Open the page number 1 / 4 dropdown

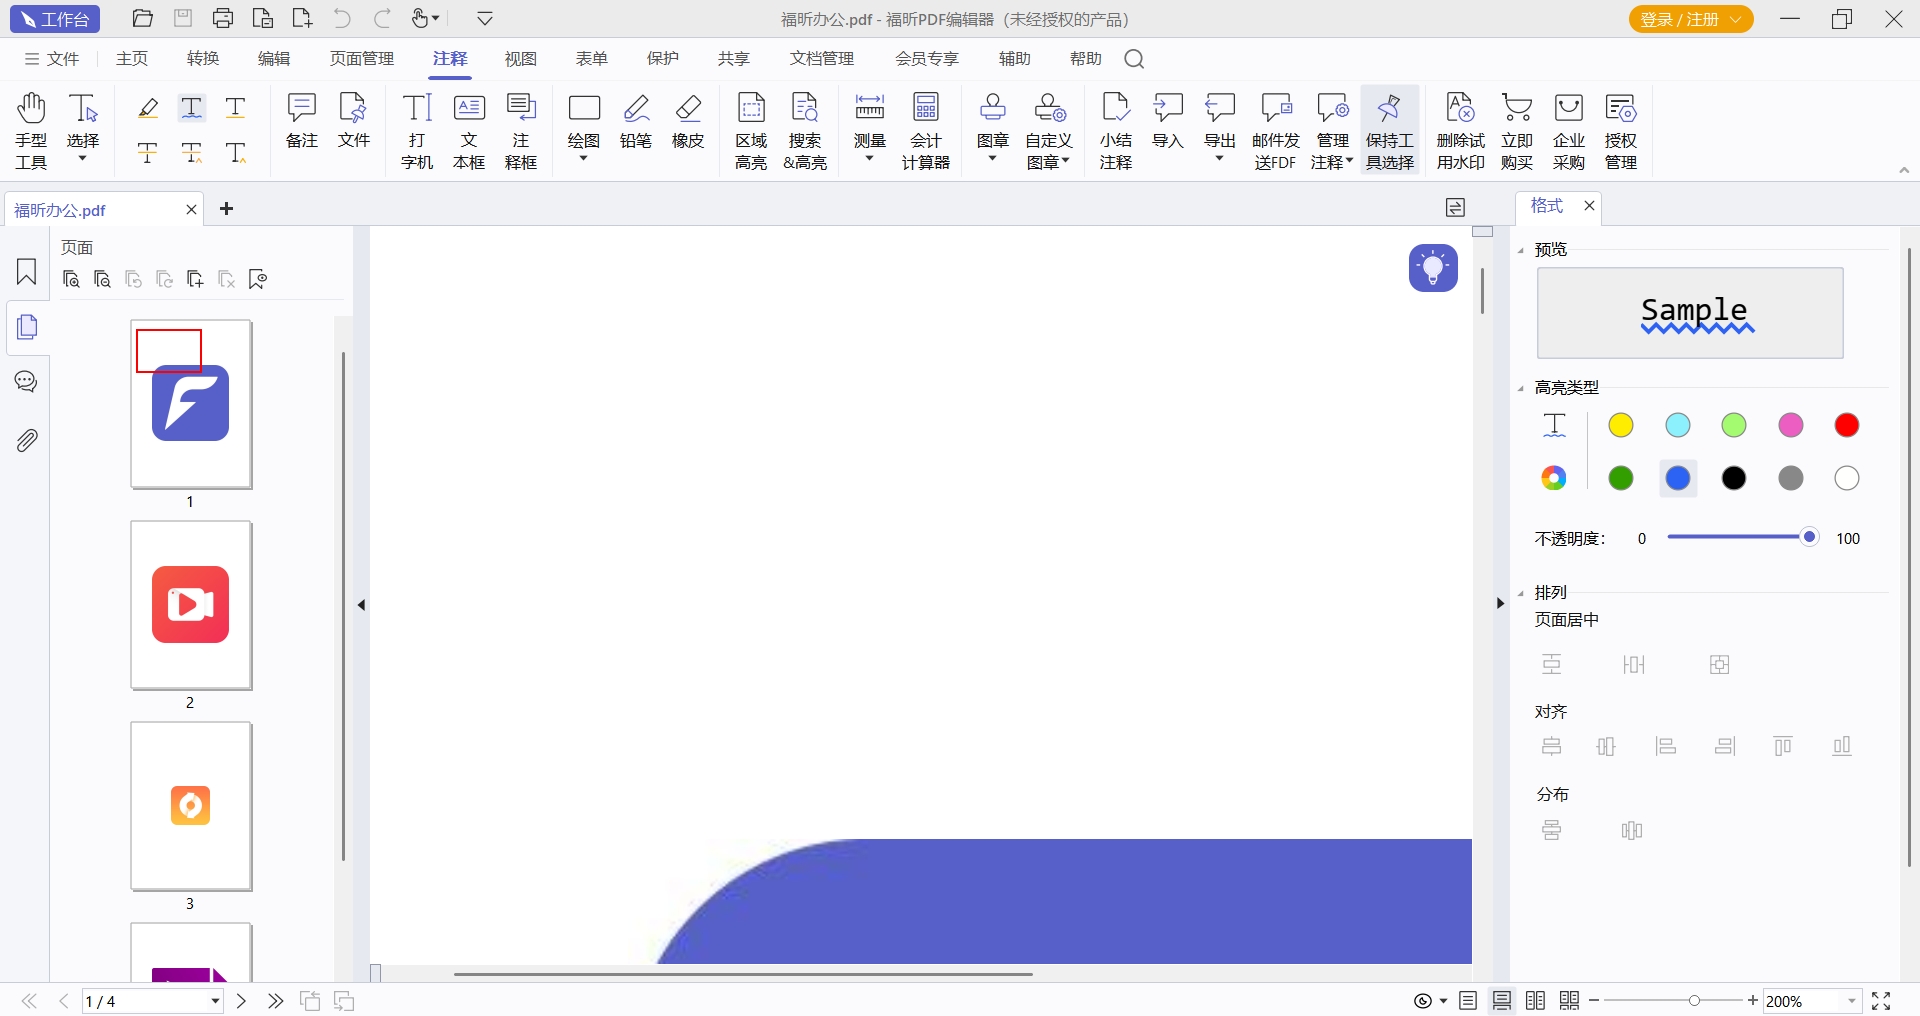tap(215, 1001)
